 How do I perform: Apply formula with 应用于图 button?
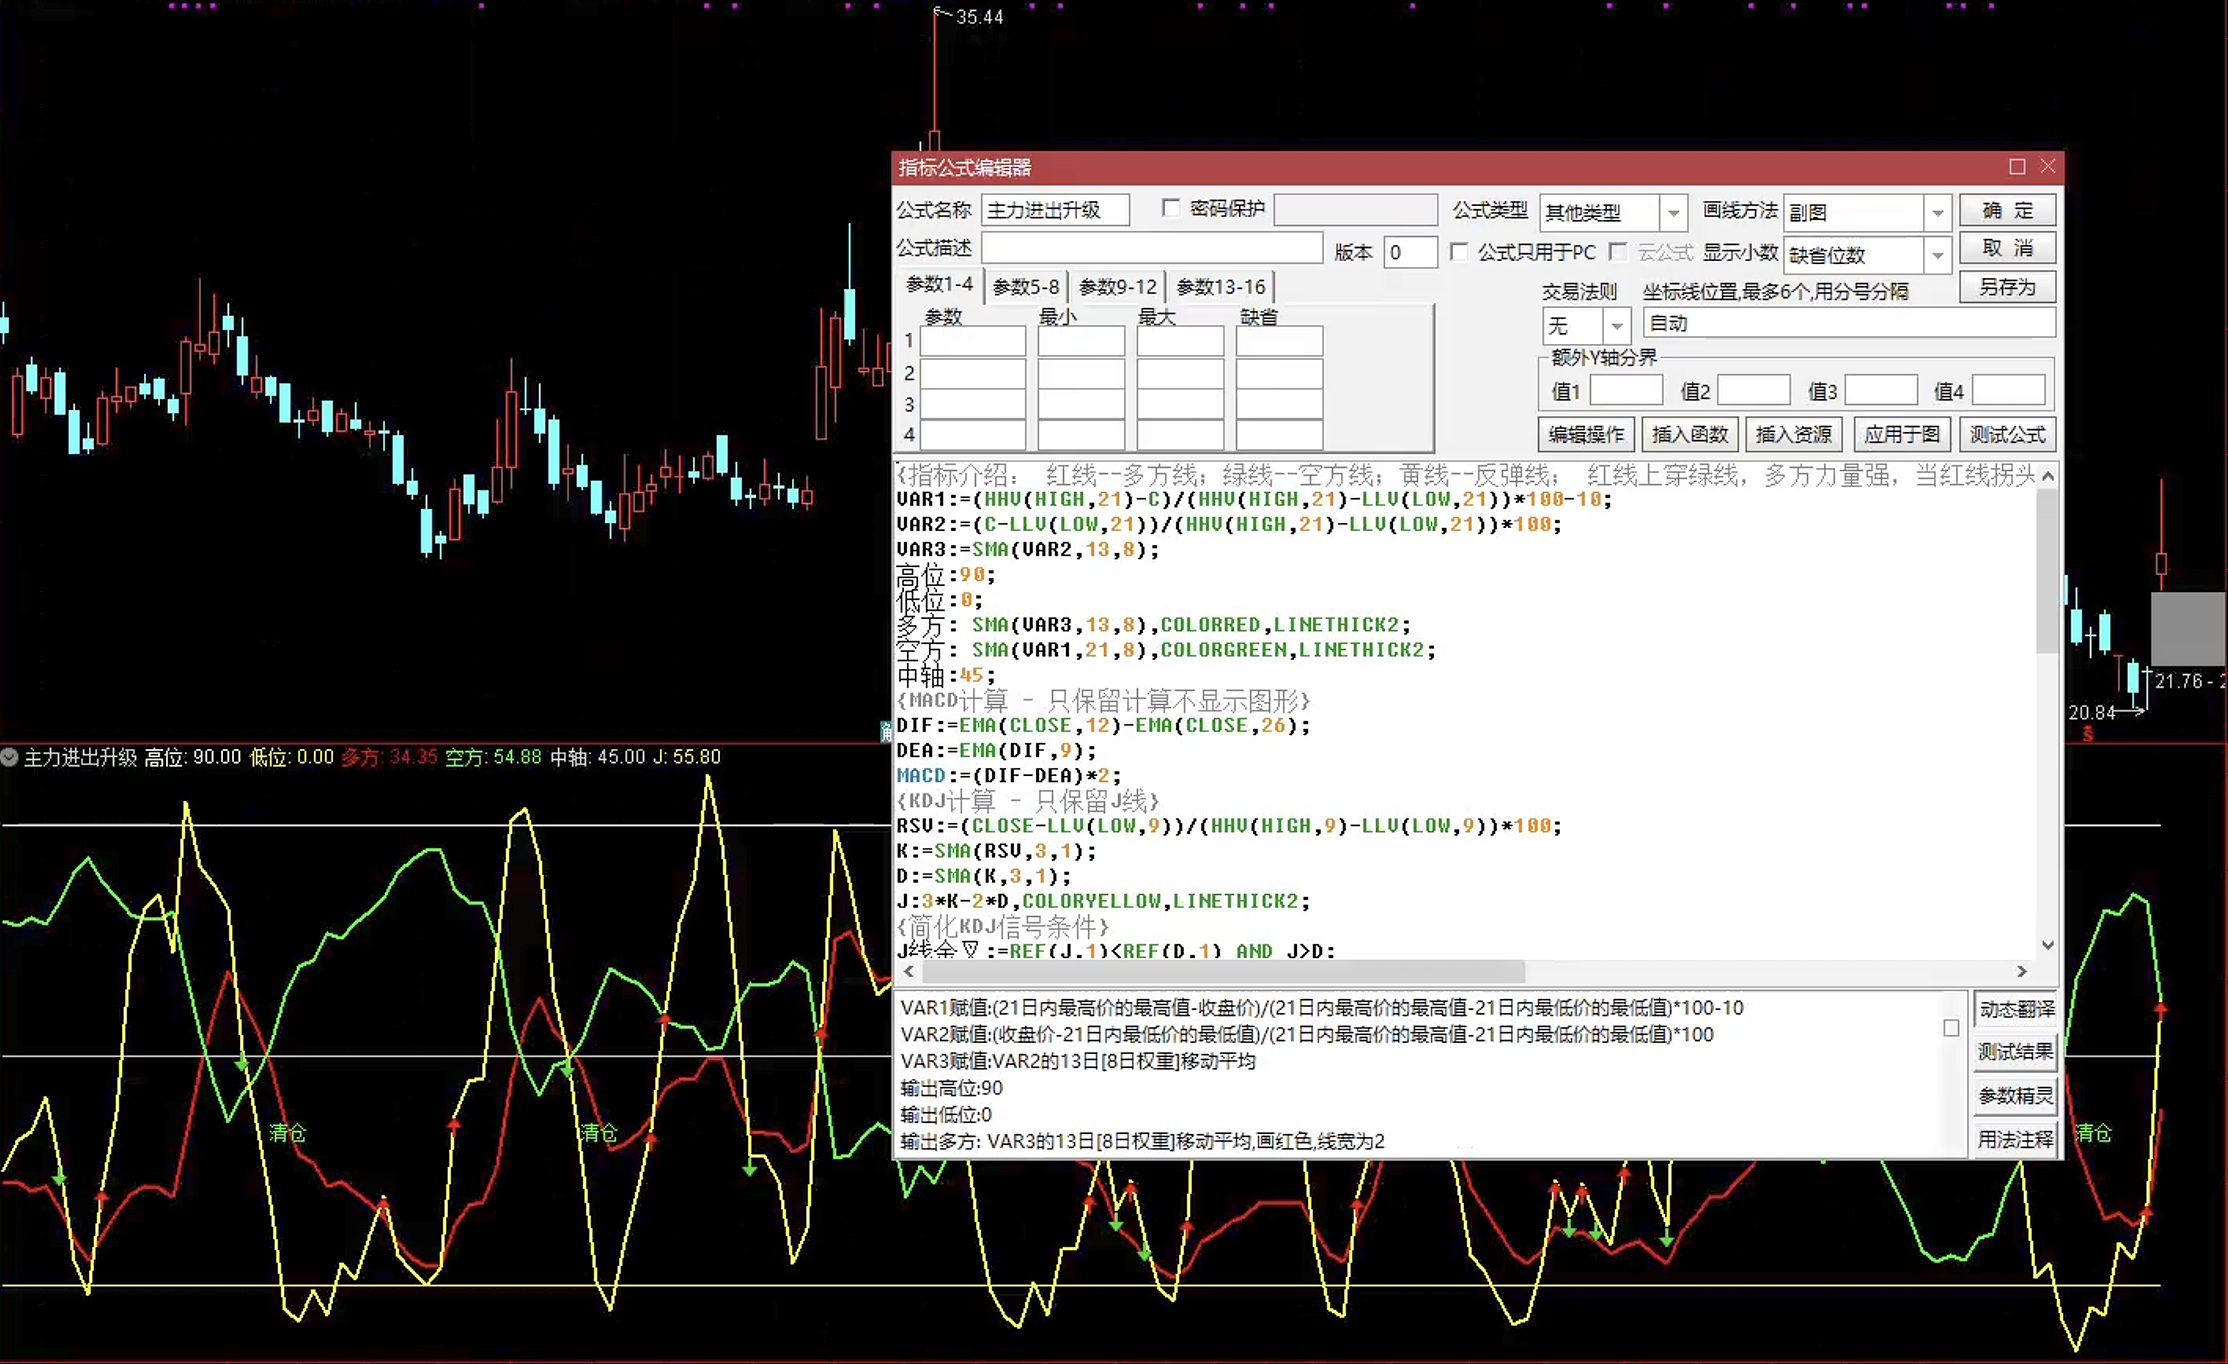[1901, 434]
